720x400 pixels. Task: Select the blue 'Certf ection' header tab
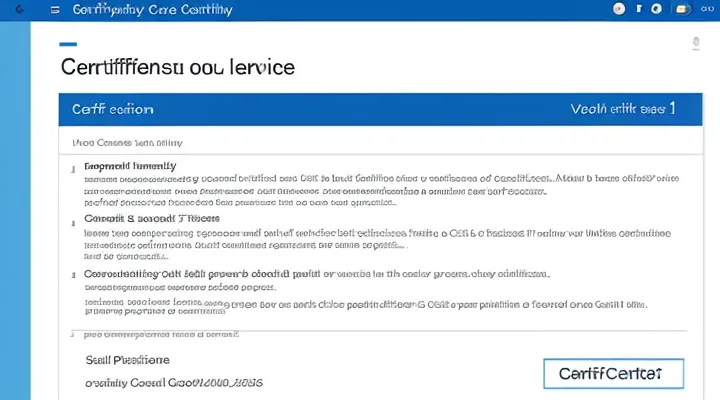click(112, 109)
